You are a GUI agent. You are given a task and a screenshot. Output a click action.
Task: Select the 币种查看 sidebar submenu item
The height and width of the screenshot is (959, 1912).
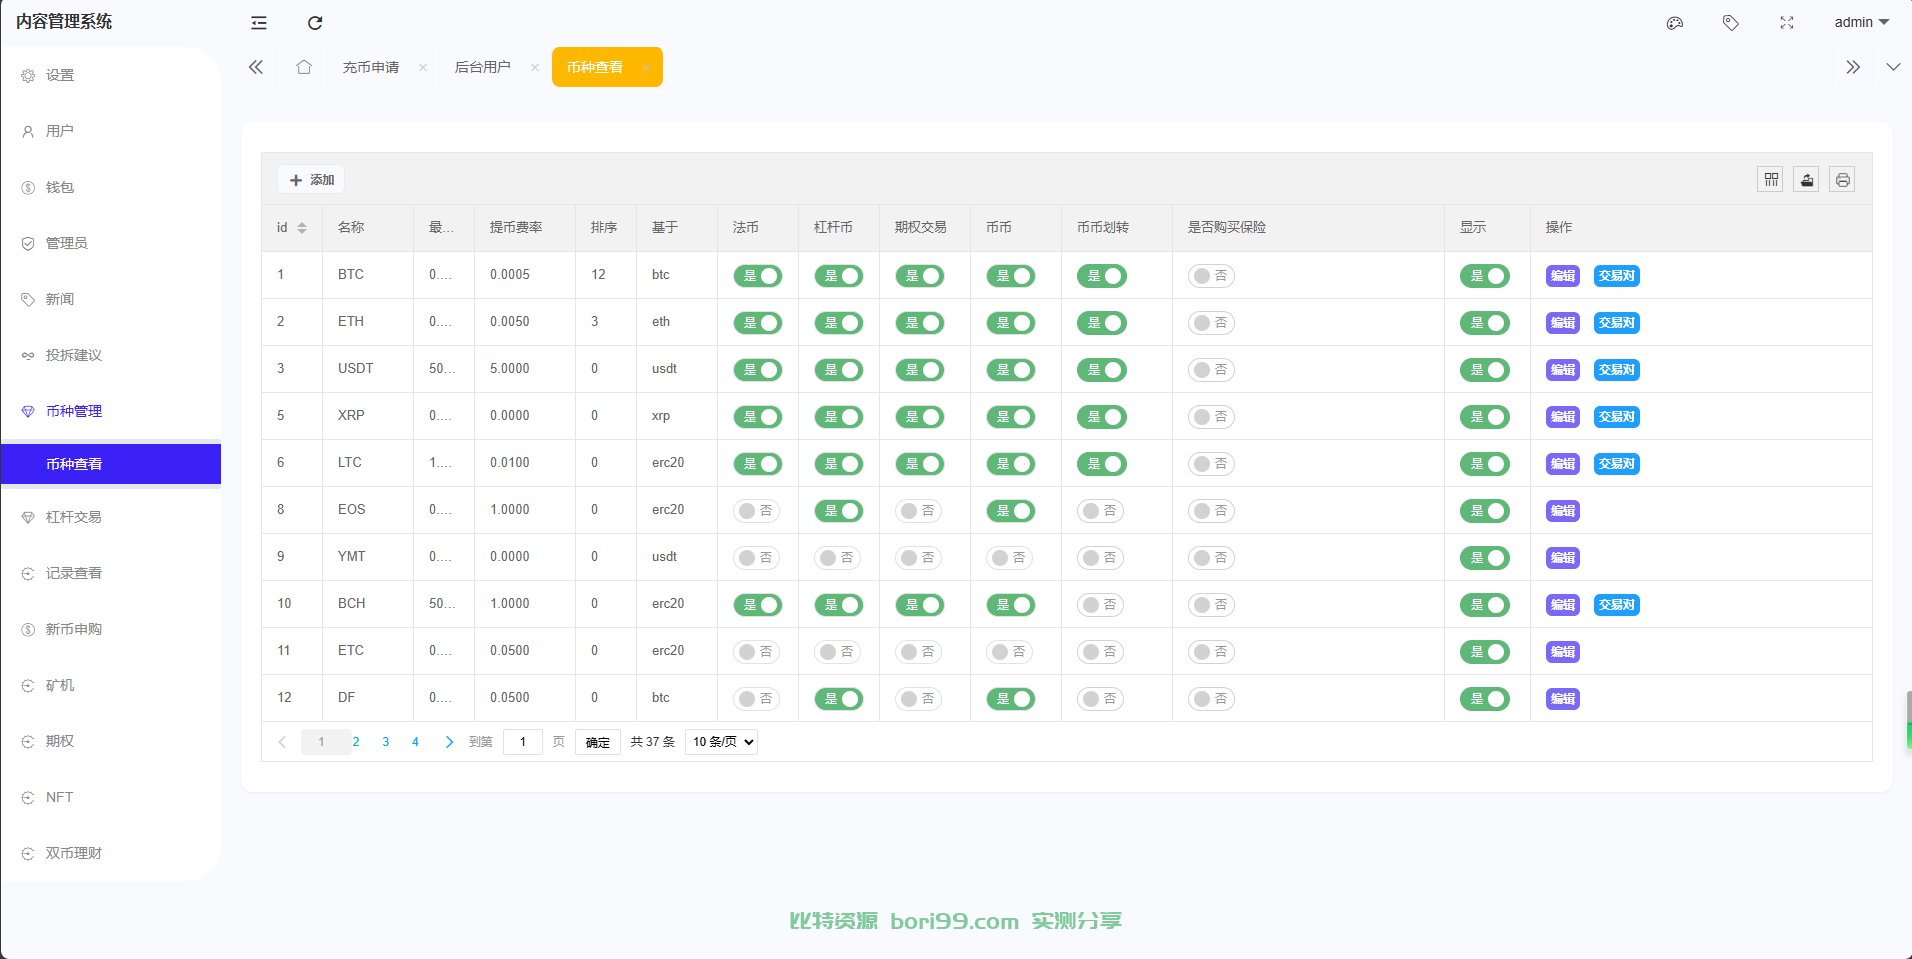click(111, 464)
